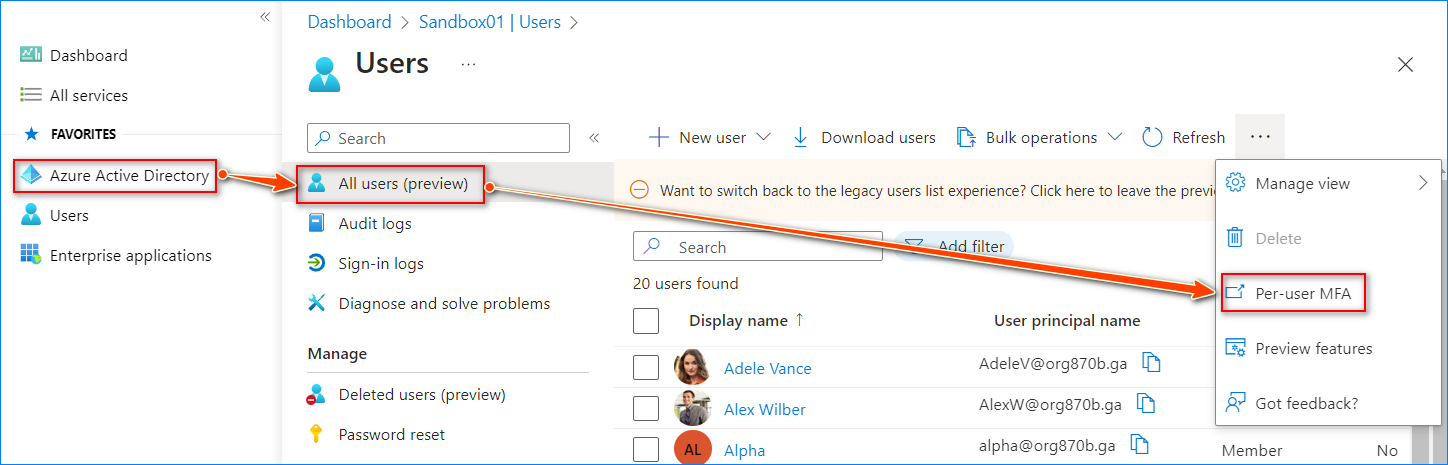1448x465 pixels.
Task: Collapse the Users blade menu
Action: [594, 138]
